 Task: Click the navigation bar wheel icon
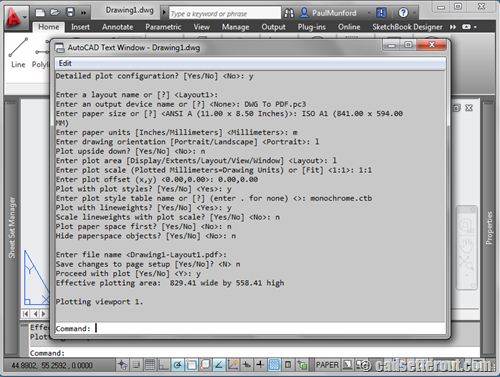point(466,226)
